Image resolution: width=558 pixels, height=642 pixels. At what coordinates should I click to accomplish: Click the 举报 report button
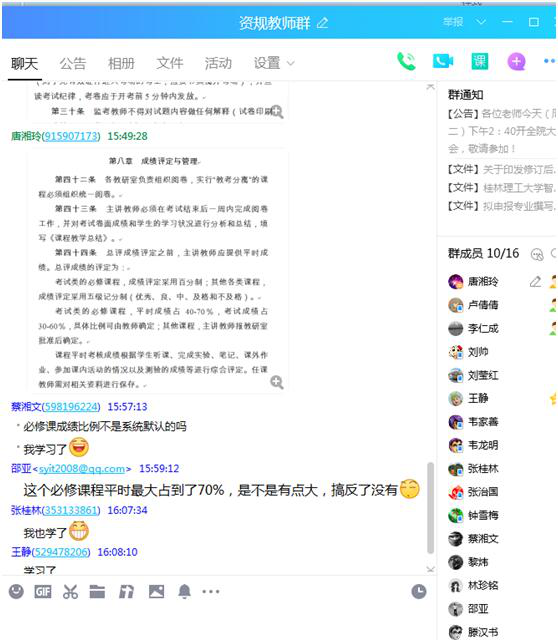453,22
